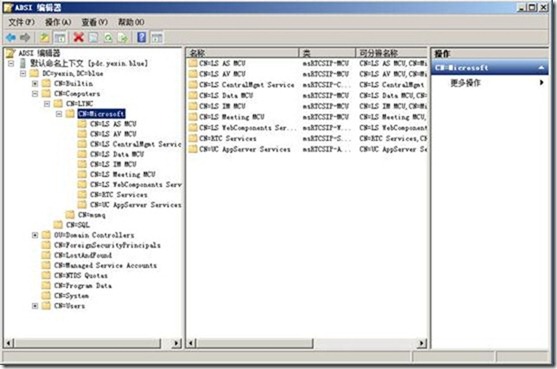Viewport: 557px width, 369px height.
Task: Collapse the 默认命名上下文 node
Action: tap(11, 63)
